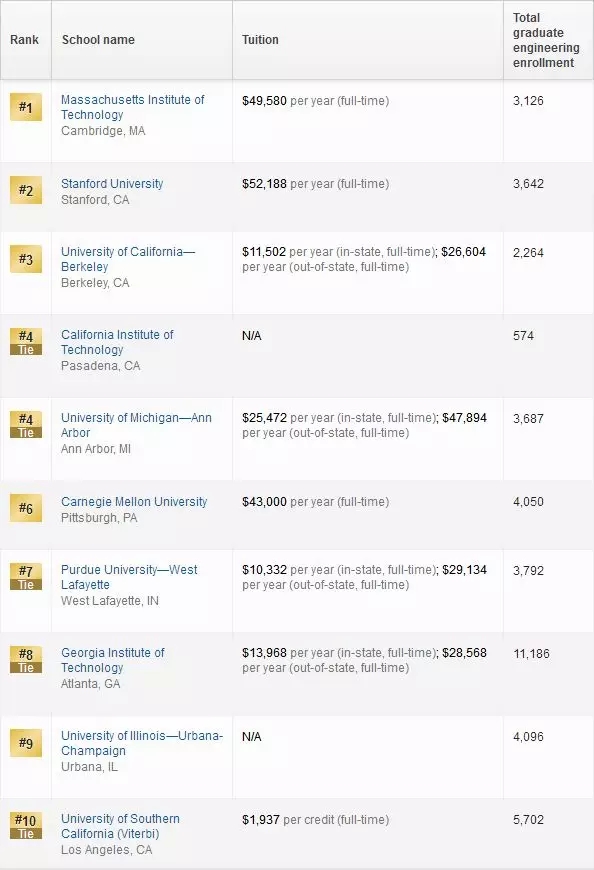Click the #6 gold rank badge
The height and width of the screenshot is (870, 594).
(x=26, y=508)
